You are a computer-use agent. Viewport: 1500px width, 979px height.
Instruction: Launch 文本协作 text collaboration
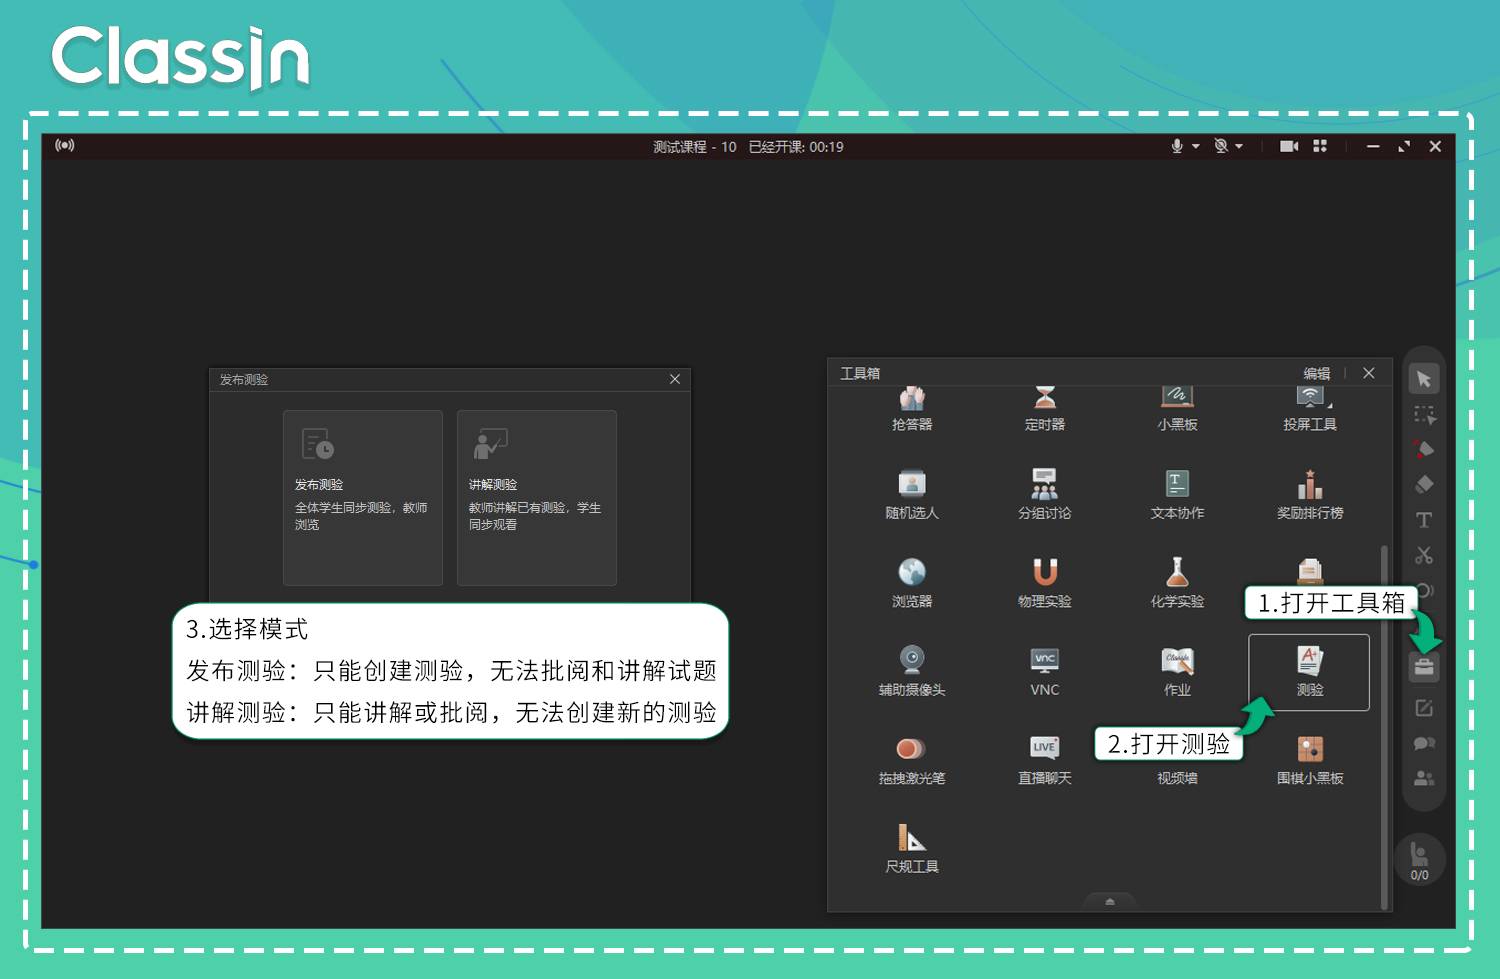1177,494
